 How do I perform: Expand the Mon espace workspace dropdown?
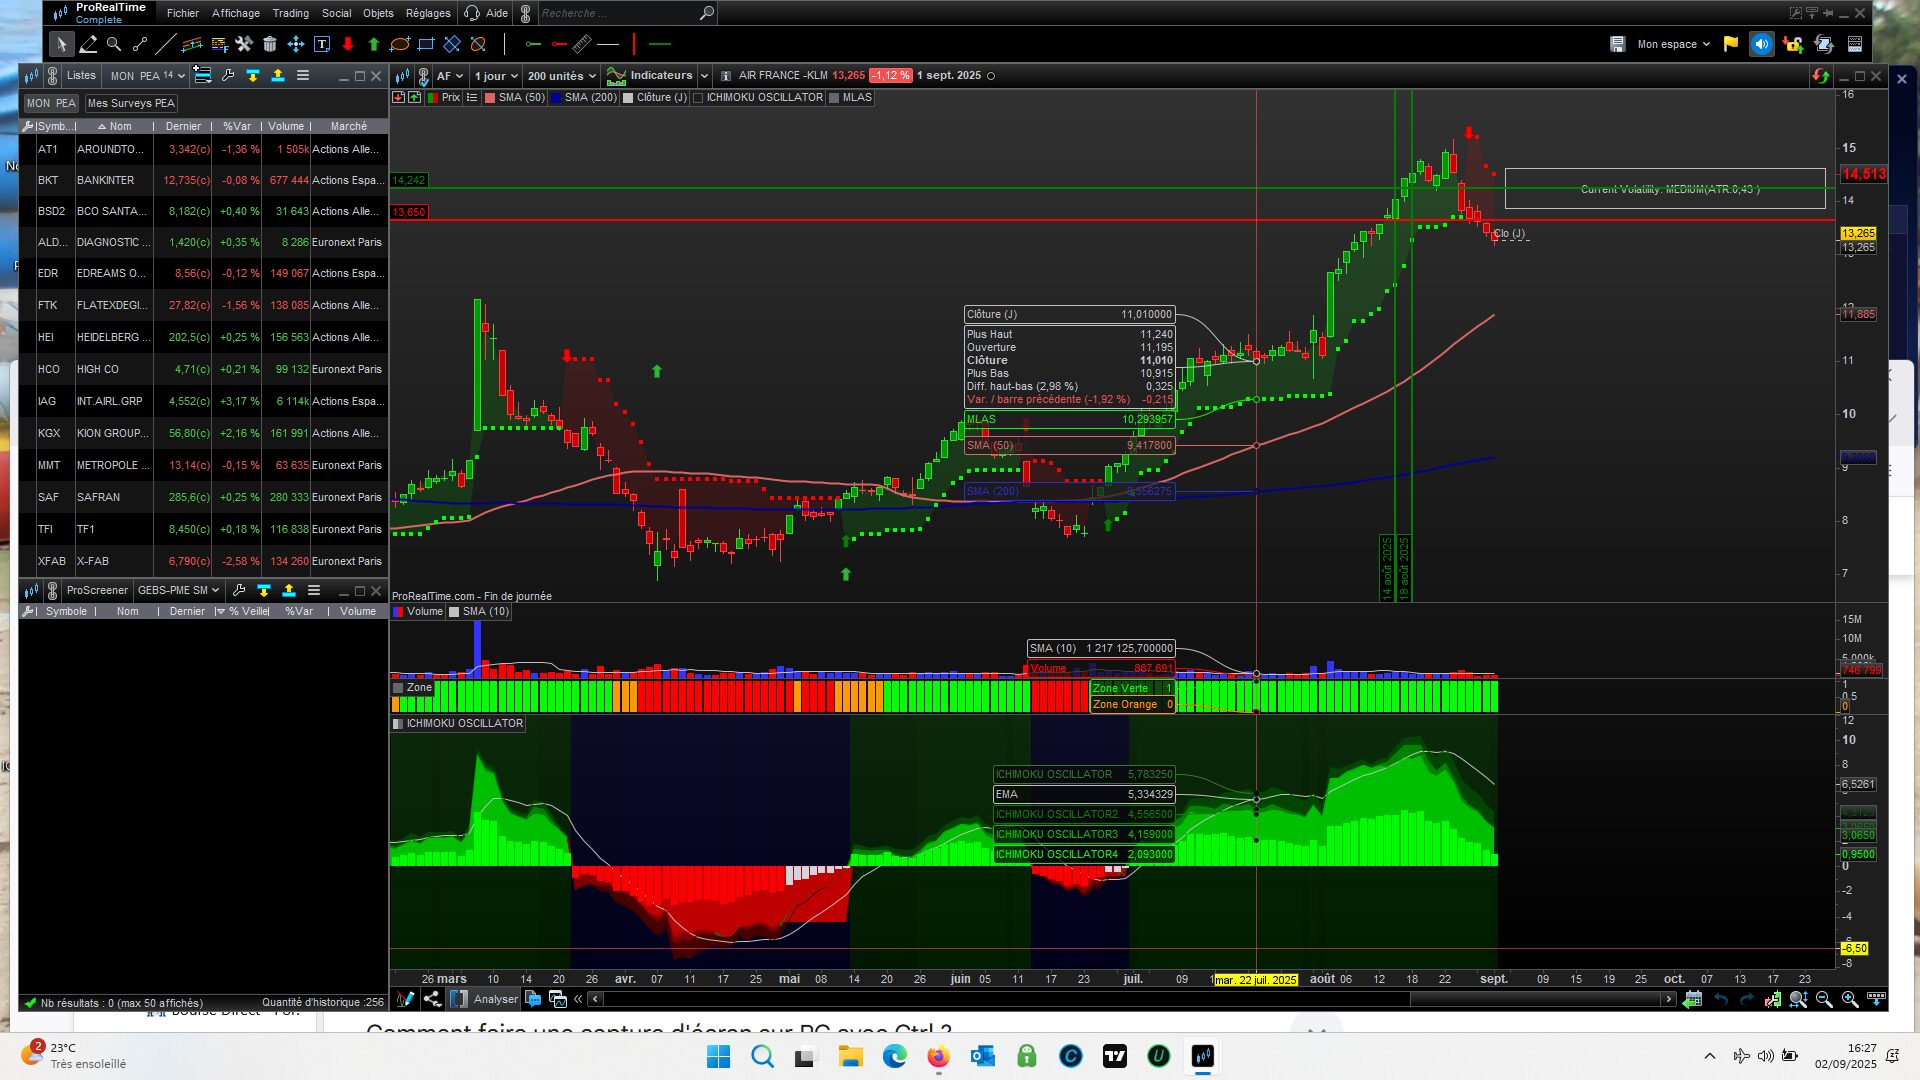(x=1673, y=44)
